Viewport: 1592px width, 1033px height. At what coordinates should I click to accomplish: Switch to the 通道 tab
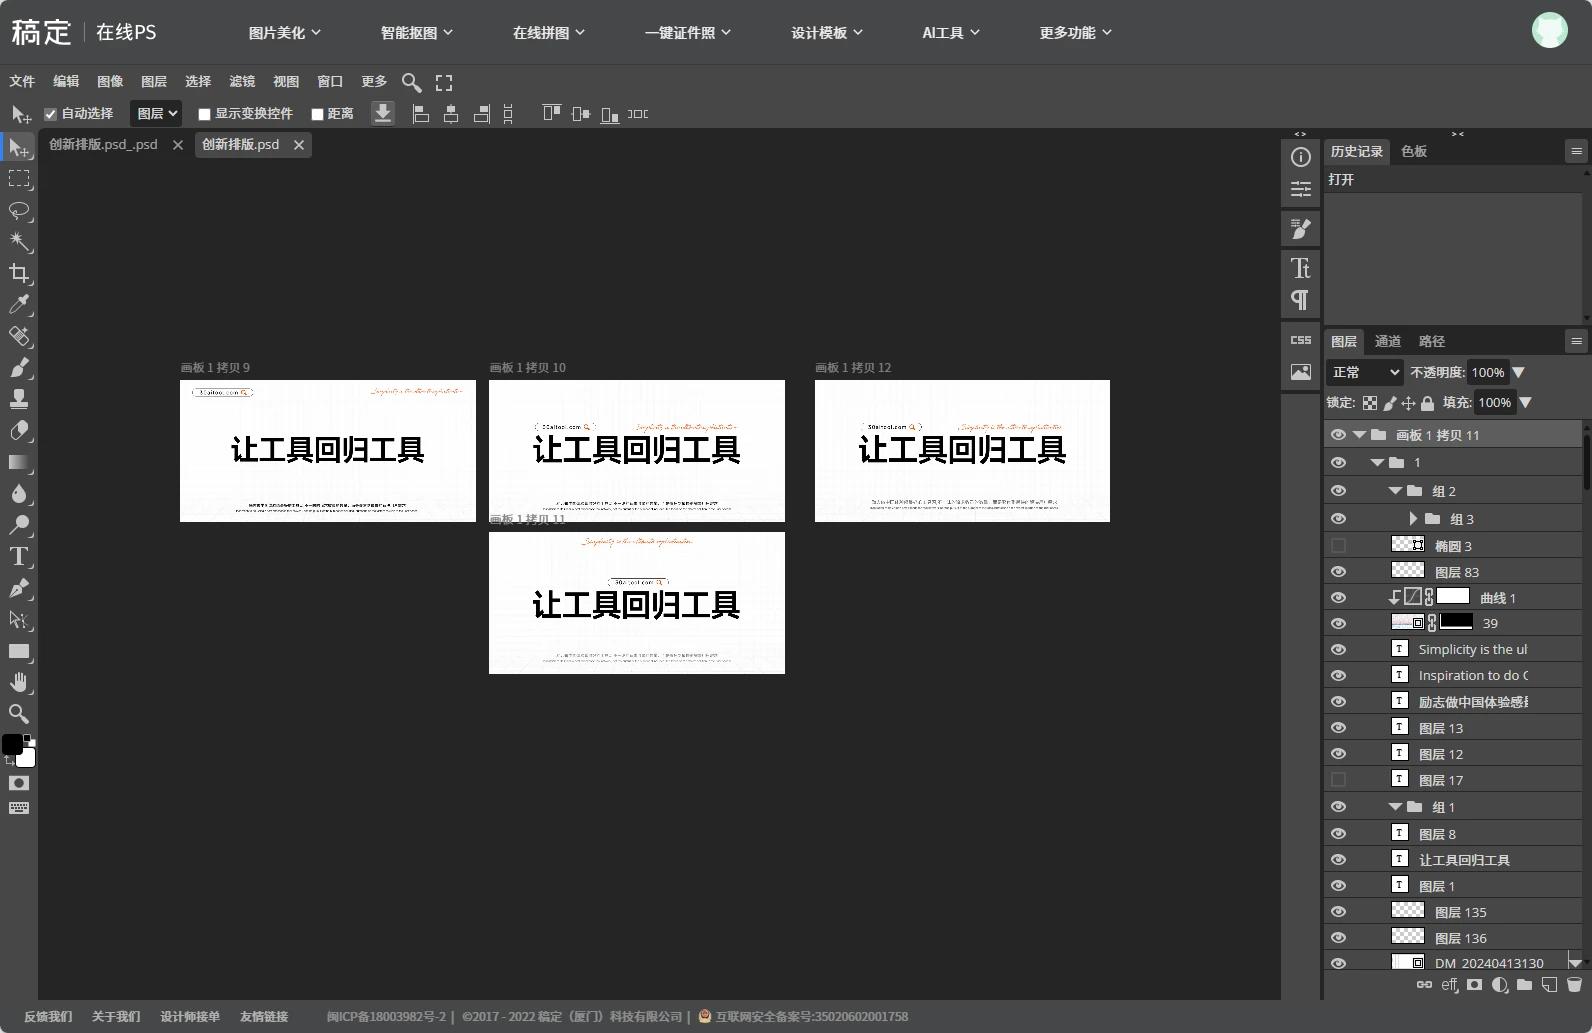pyautogui.click(x=1387, y=341)
